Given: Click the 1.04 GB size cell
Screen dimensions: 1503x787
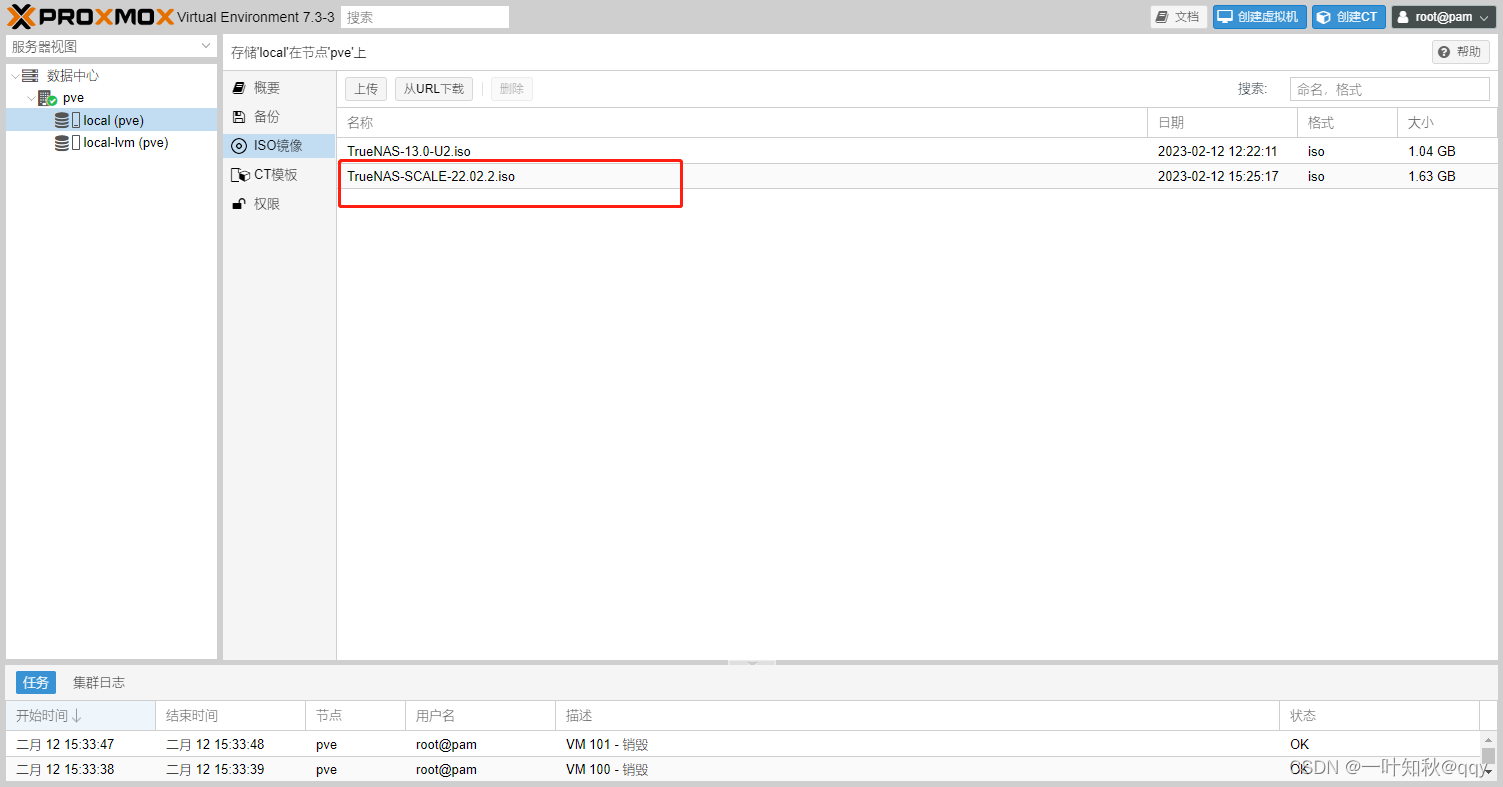Looking at the screenshot, I should pos(1431,151).
